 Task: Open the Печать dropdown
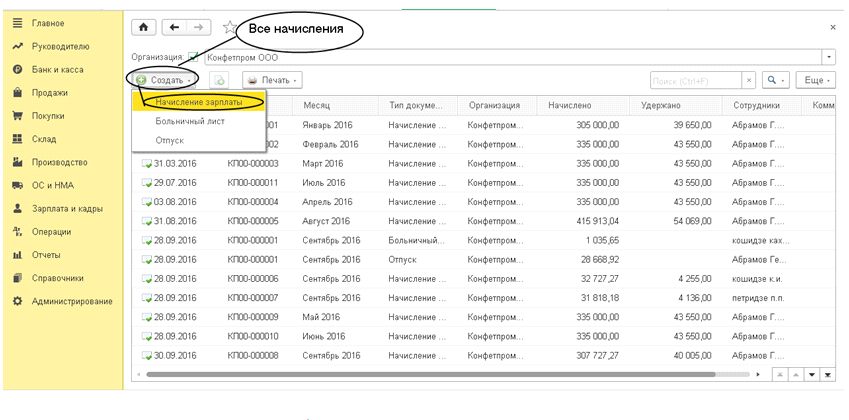272,79
